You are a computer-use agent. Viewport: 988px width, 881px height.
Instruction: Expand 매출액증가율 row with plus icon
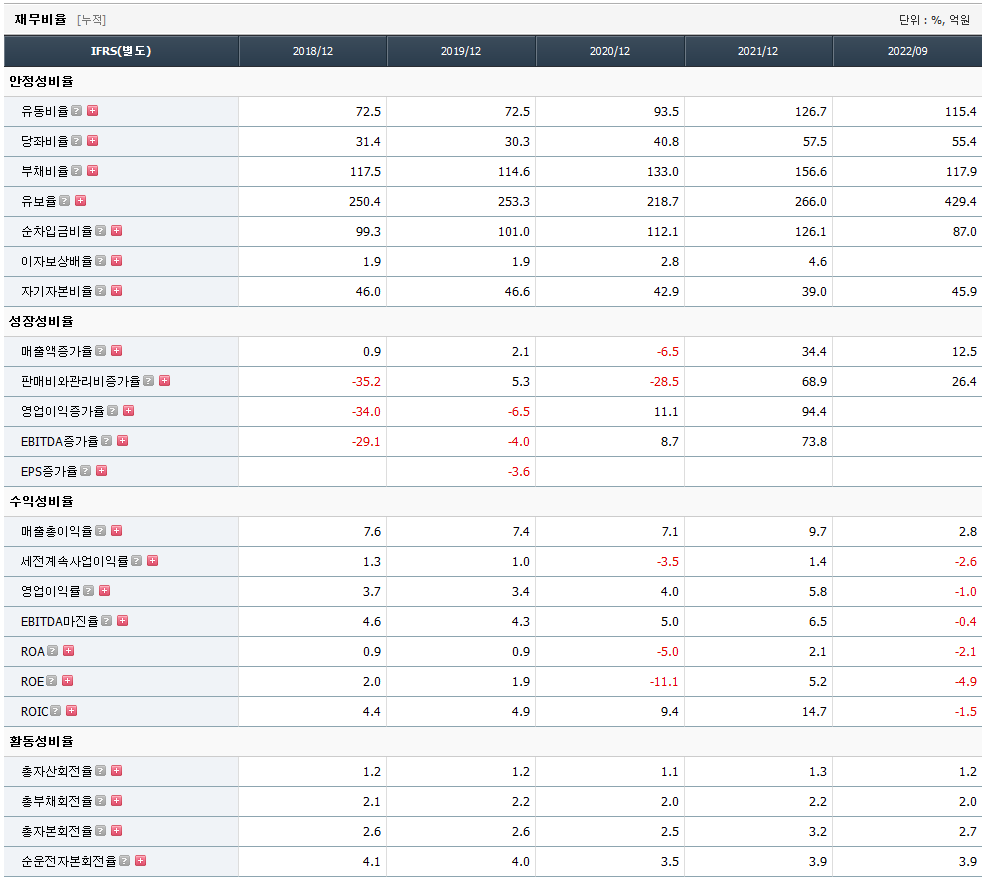pyautogui.click(x=117, y=351)
